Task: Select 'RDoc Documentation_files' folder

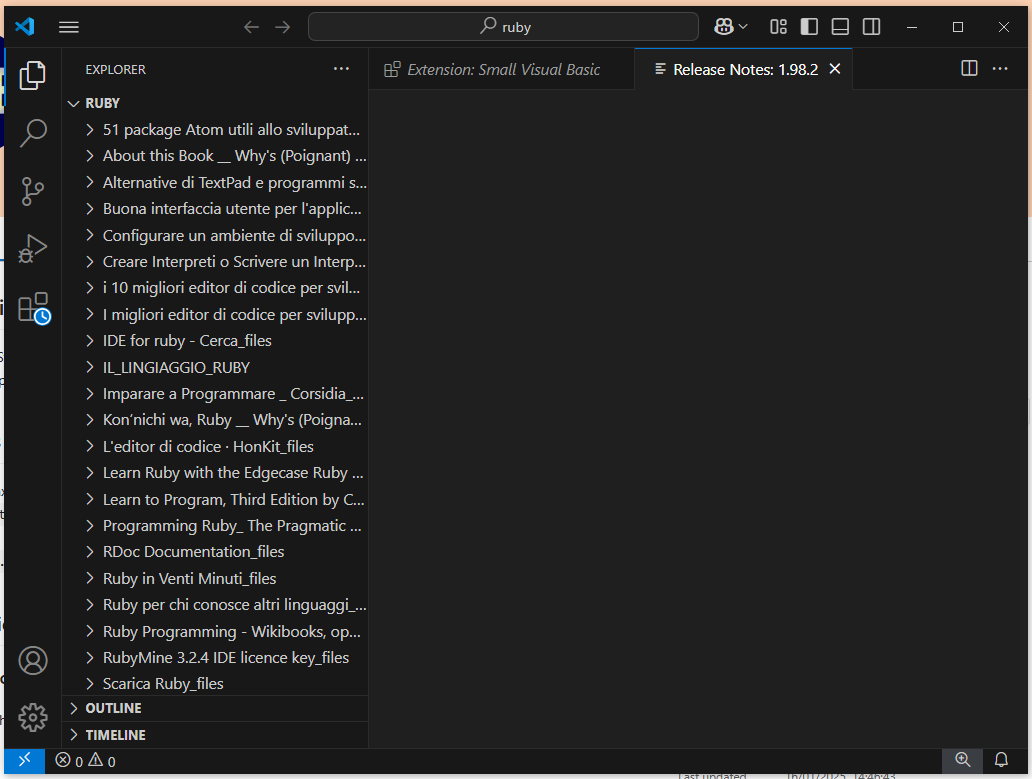Action: tap(215, 552)
